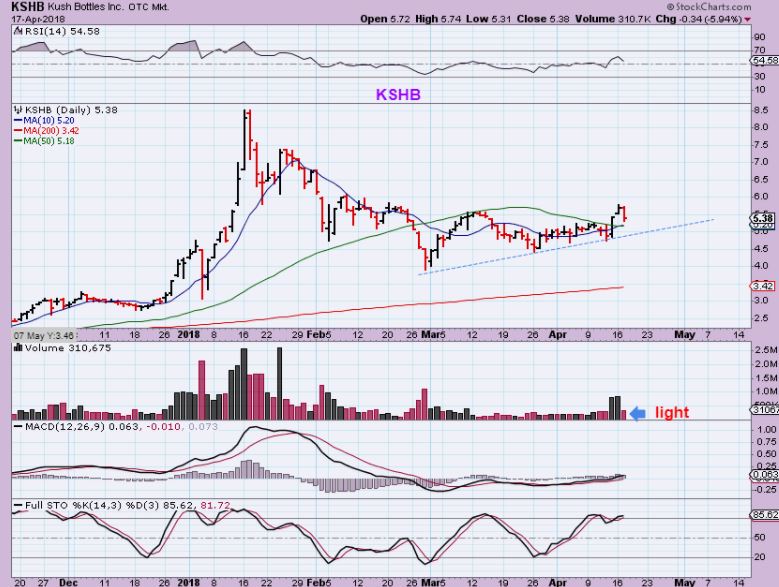Select the KSHB (Daily) 5.38 legend
This screenshot has height=587, width=779.
point(71,110)
